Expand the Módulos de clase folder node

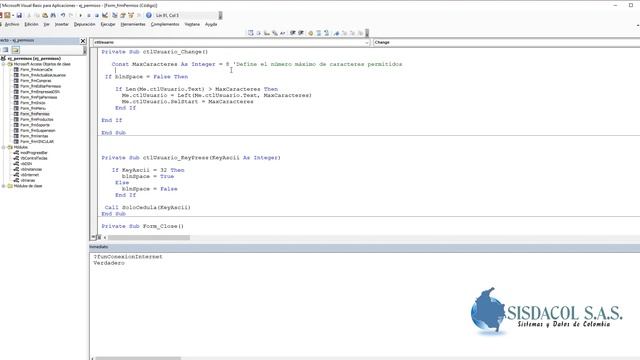pyautogui.click(x=4, y=186)
